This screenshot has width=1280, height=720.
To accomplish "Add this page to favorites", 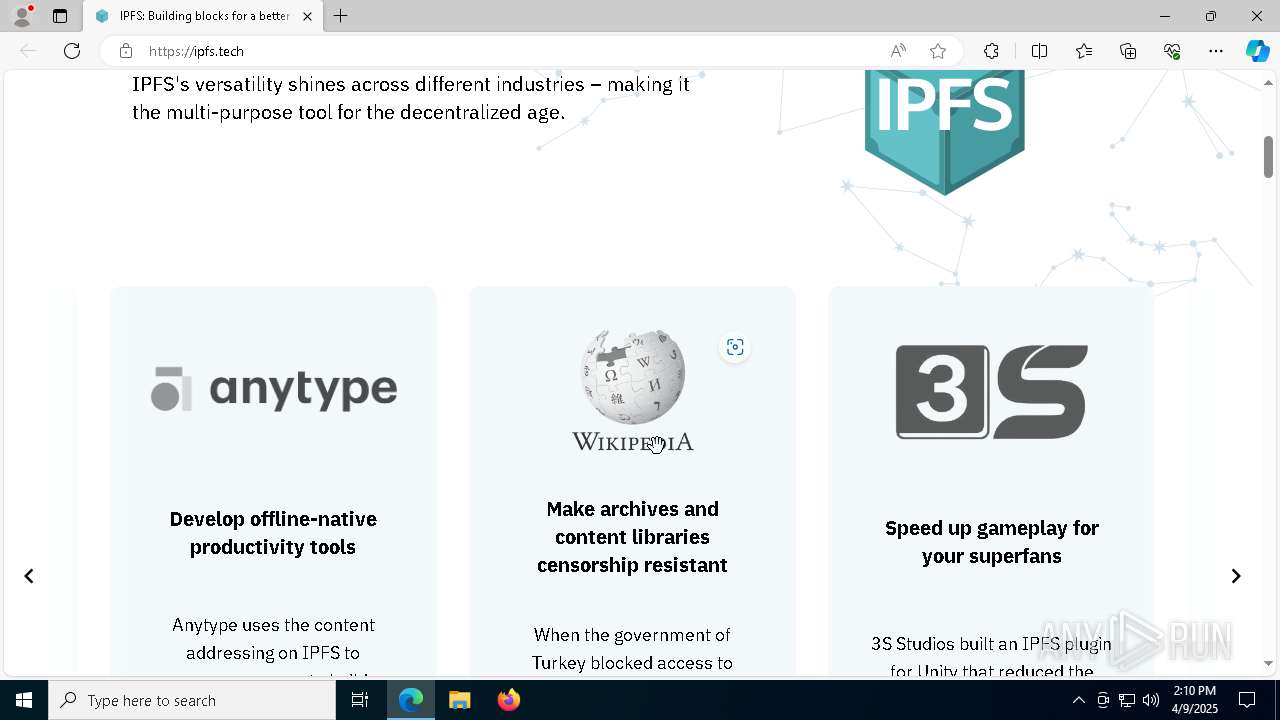I will point(937,51).
